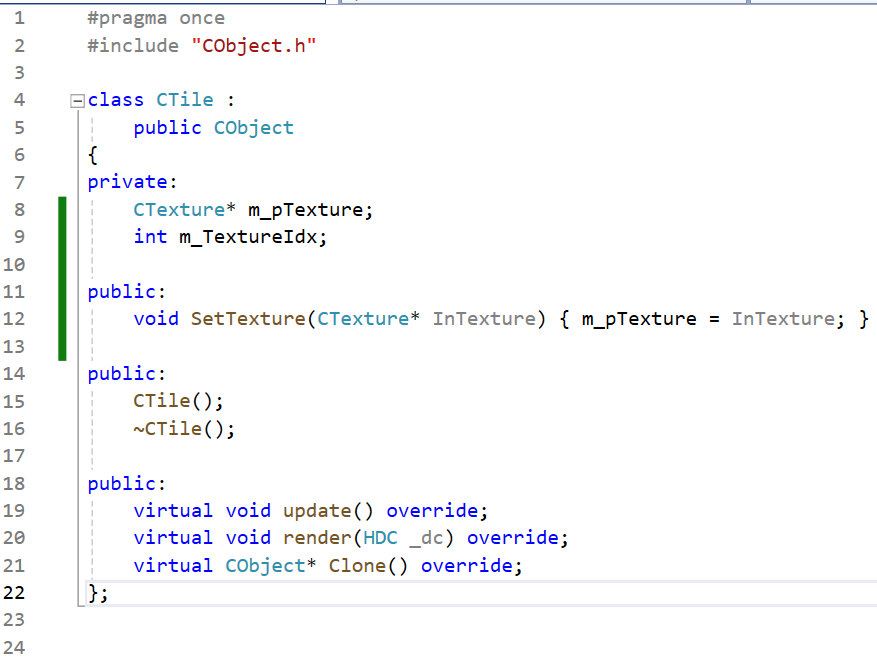The height and width of the screenshot is (662, 877).
Task: Click line number 1 in the gutter
Action: [x=20, y=18]
